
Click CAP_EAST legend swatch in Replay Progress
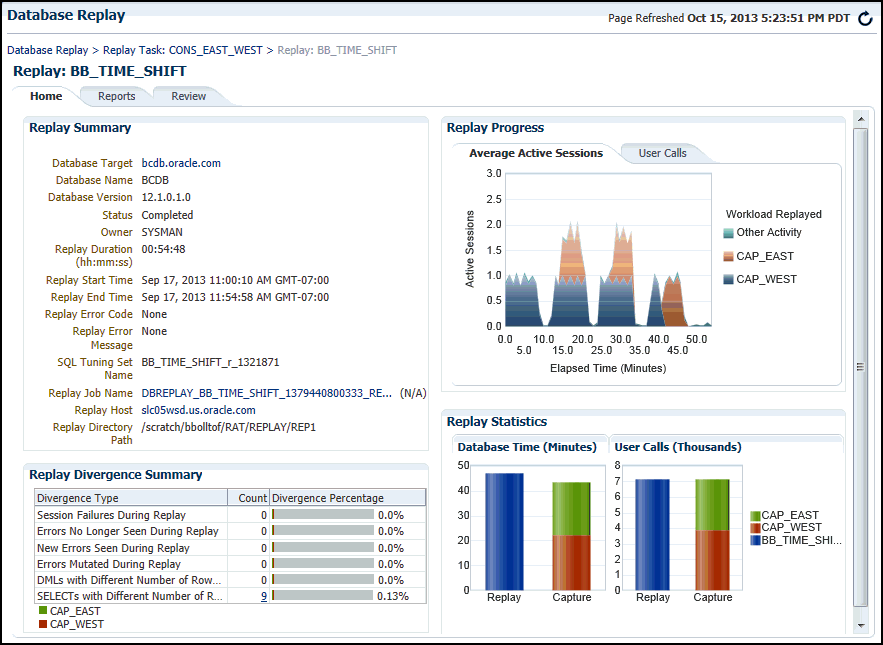(x=729, y=256)
